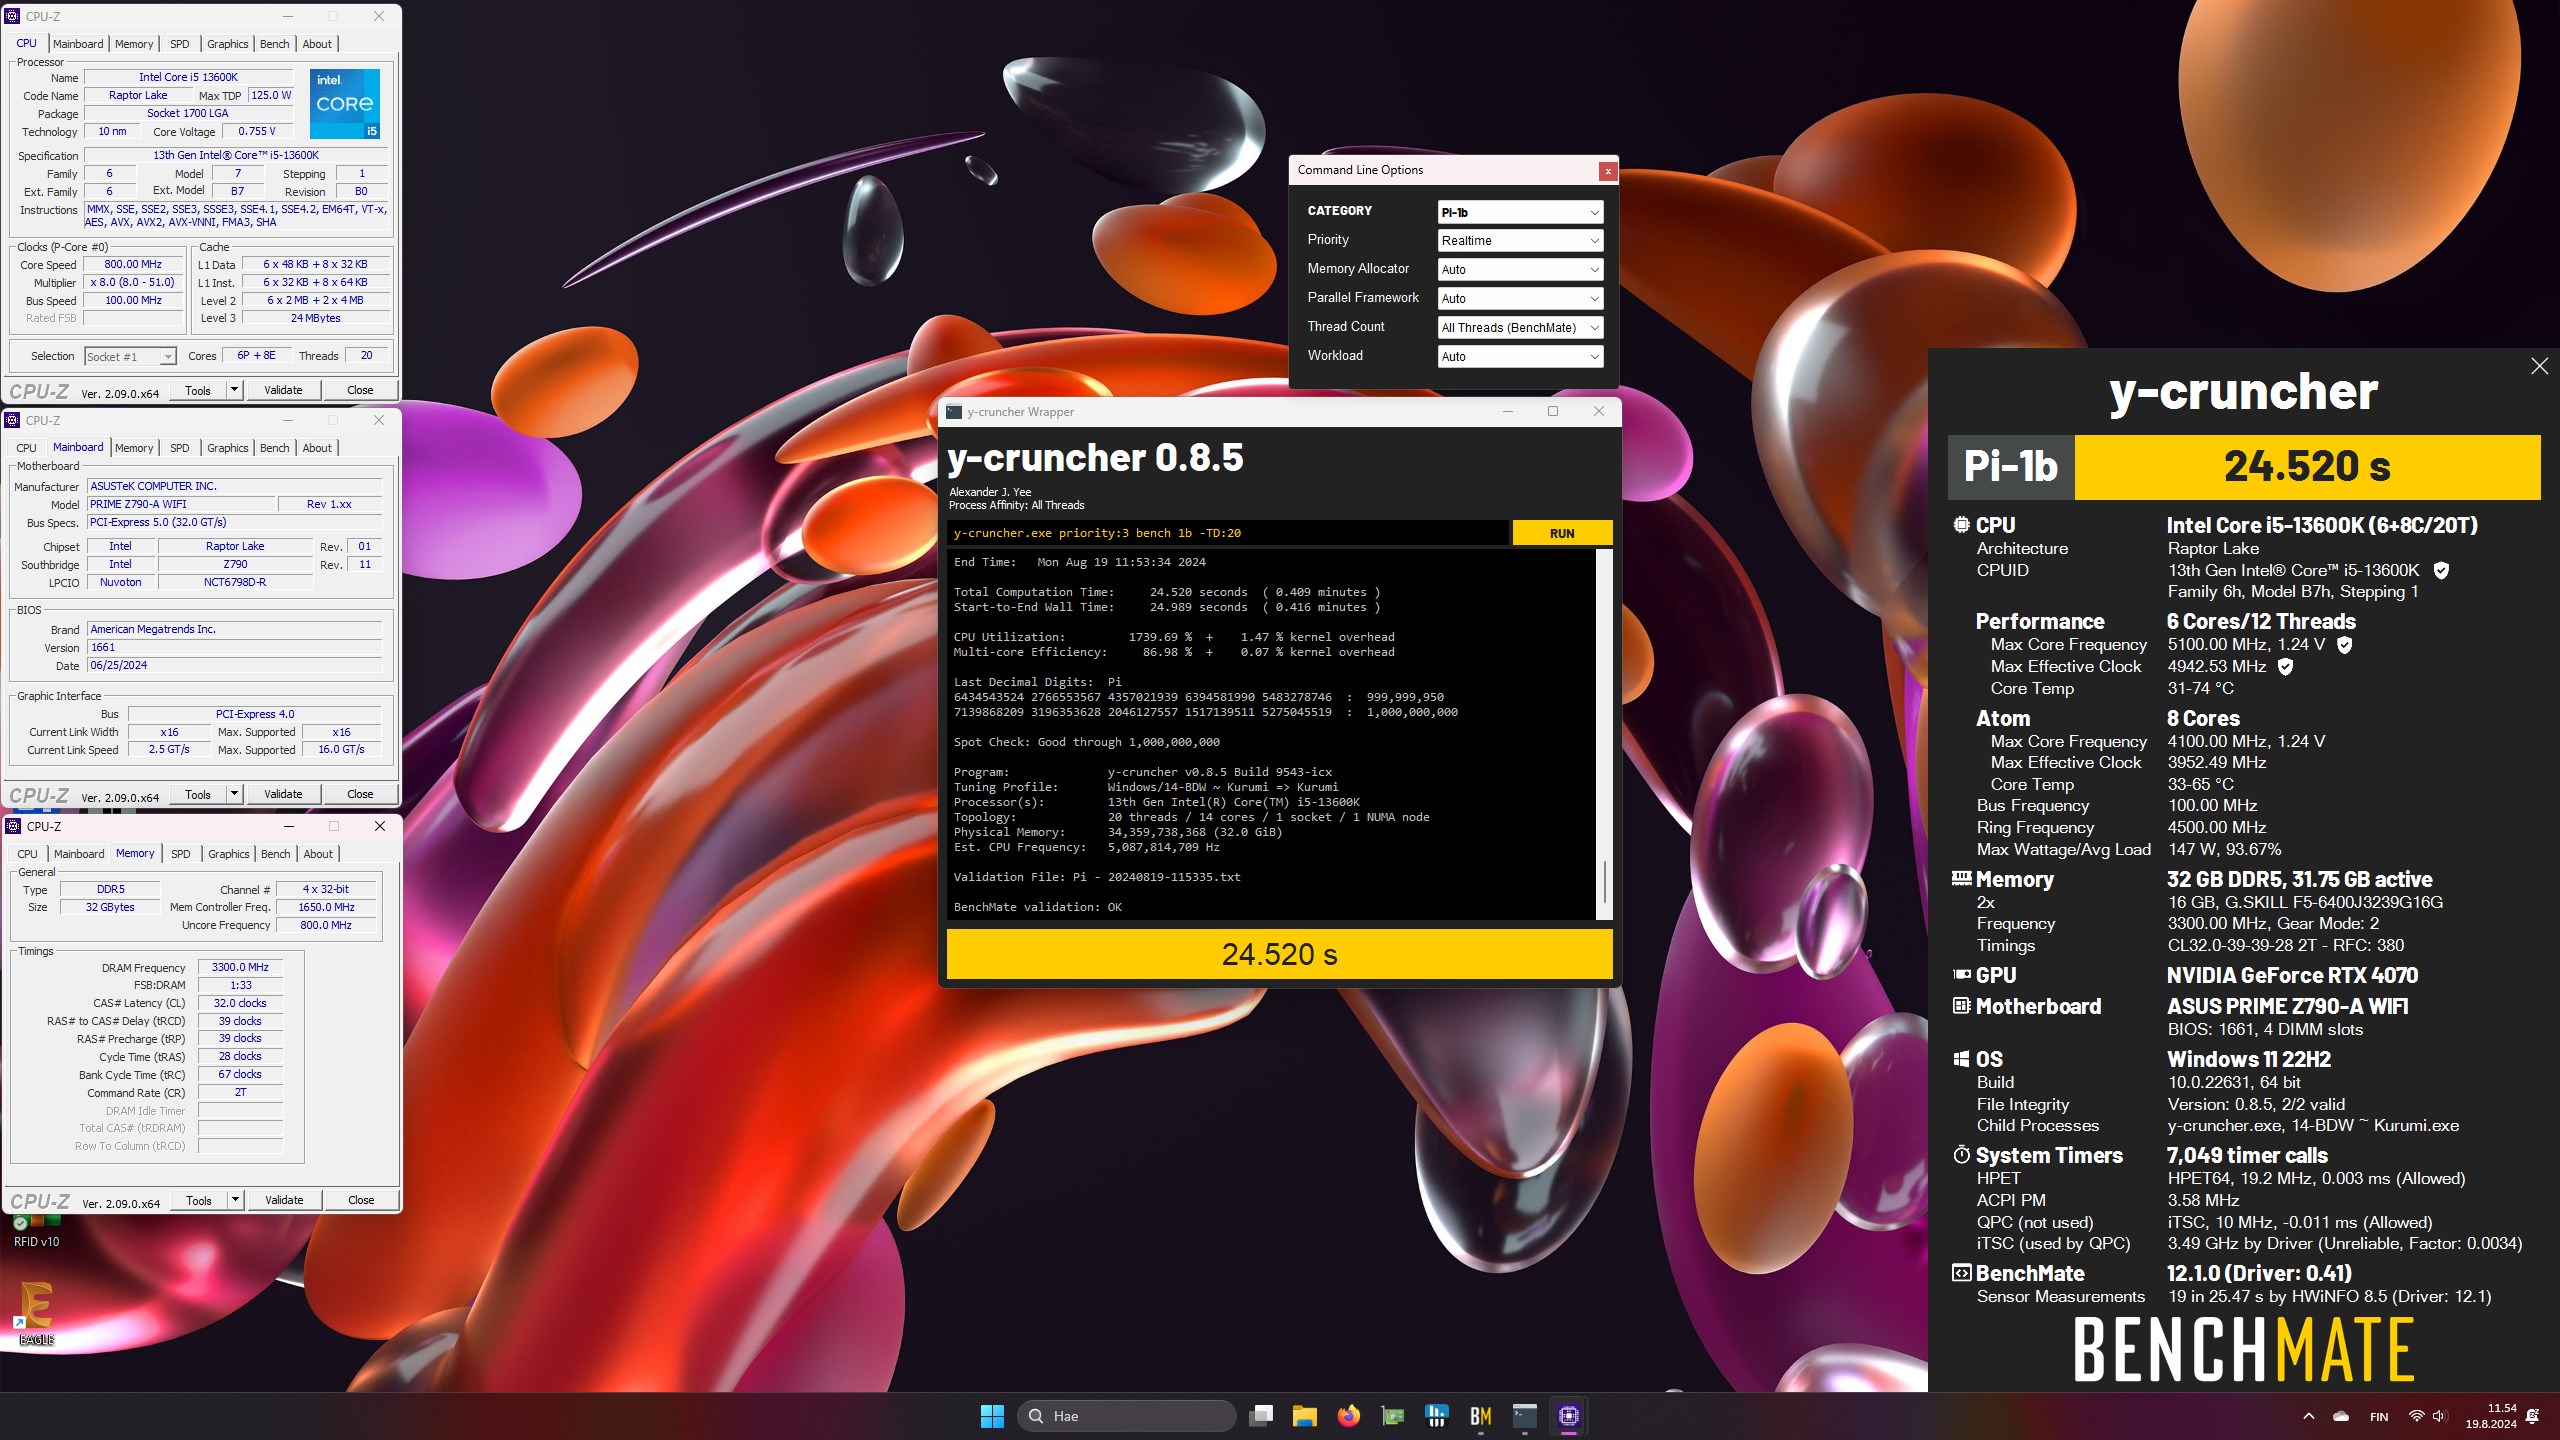Open Task View on the taskbar
The height and width of the screenshot is (1440, 2560).
[x=1262, y=1416]
